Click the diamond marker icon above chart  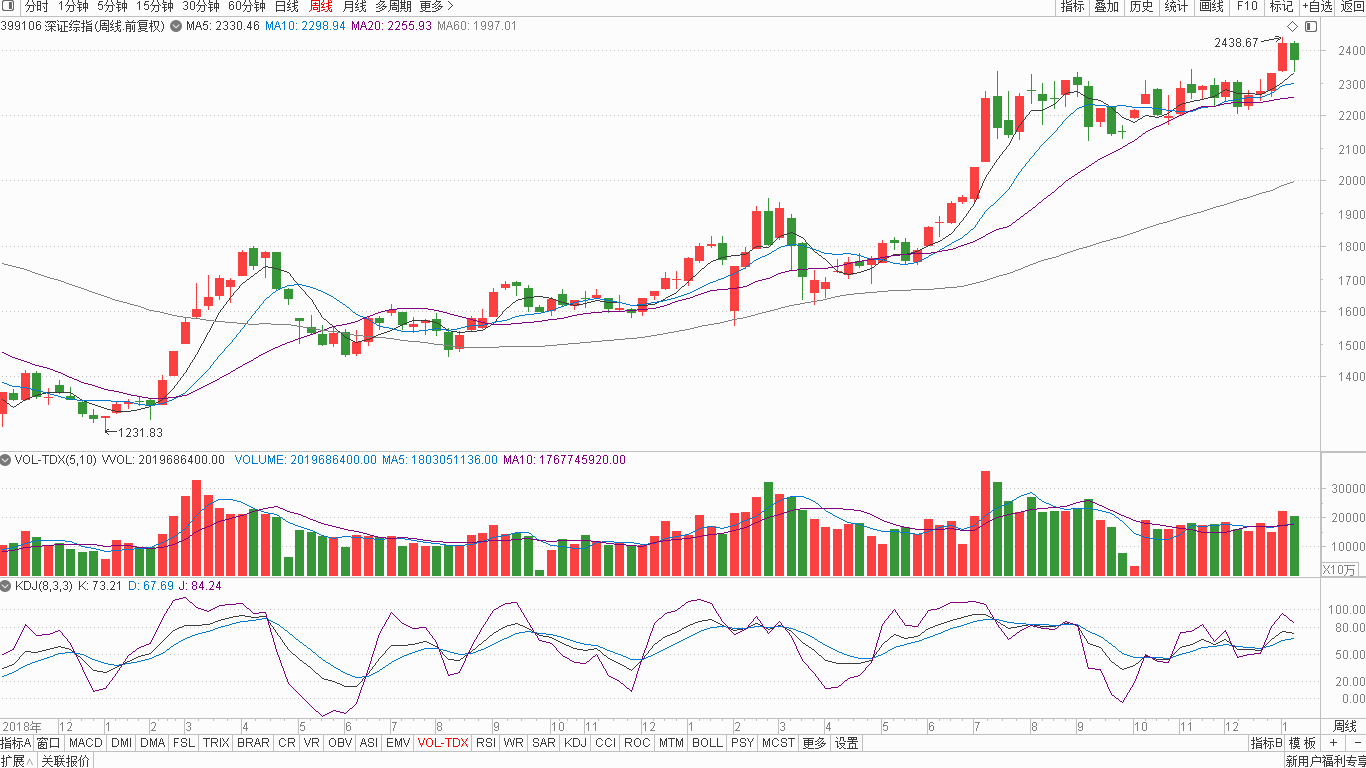(1292, 26)
